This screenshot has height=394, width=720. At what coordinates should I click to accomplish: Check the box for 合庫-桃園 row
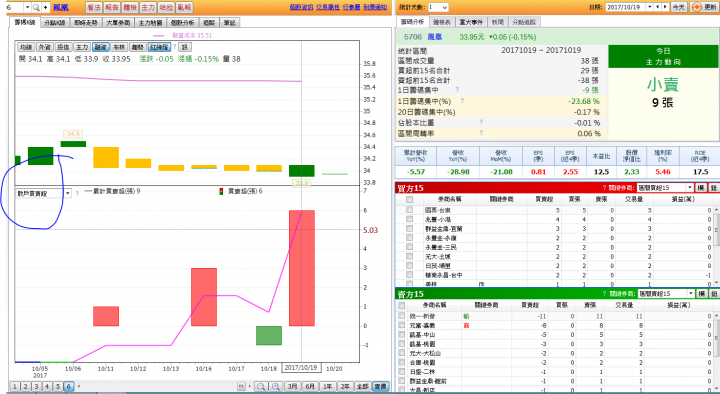tap(402, 362)
